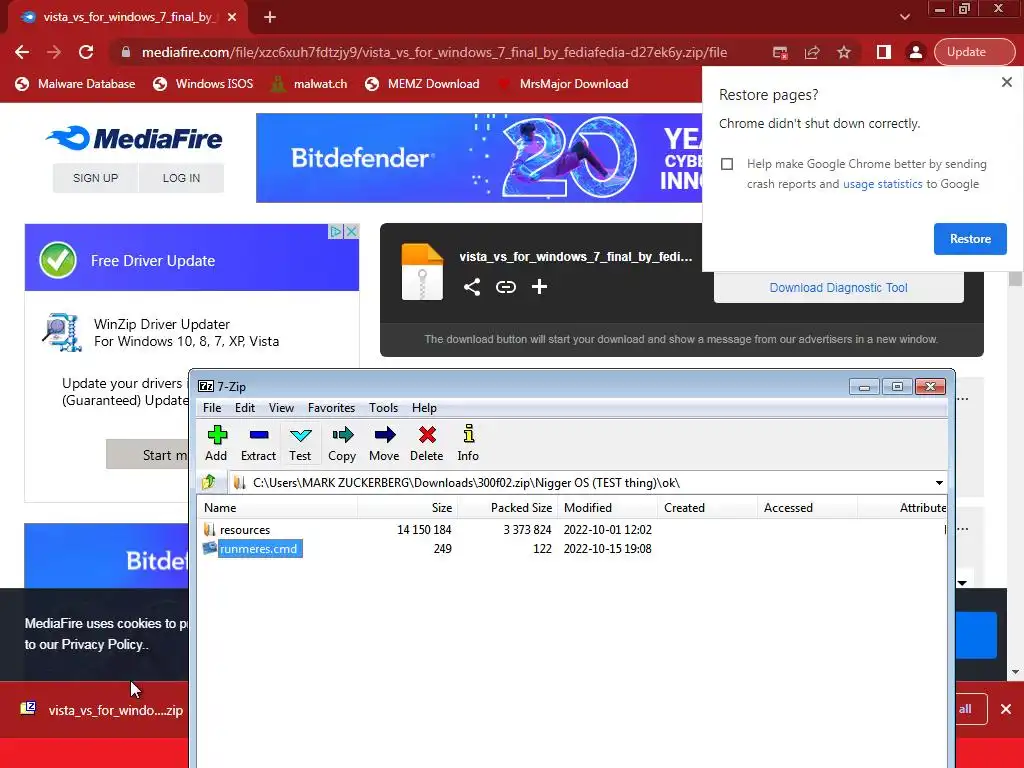Click the plus icon to save MediaFire file
This screenshot has width=1024, height=768.
(539, 287)
